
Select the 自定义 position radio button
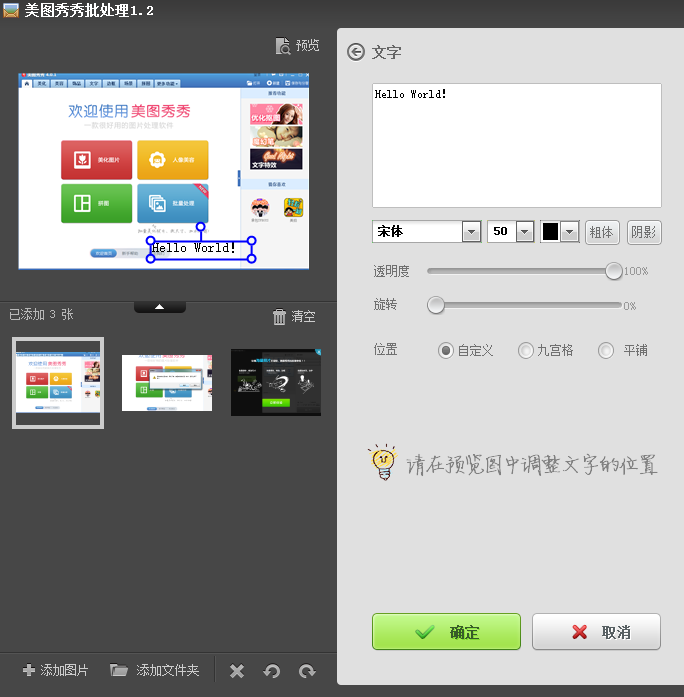[x=445, y=350]
